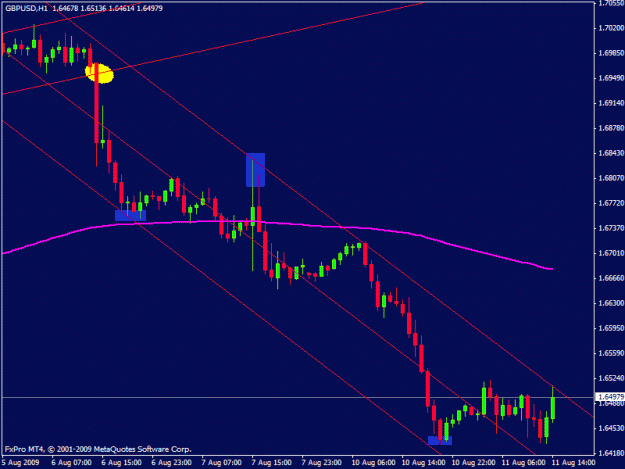Image resolution: width=625 pixels, height=469 pixels.
Task: Click the 10 Aug 14:00 time label
Action: [x=423, y=463]
